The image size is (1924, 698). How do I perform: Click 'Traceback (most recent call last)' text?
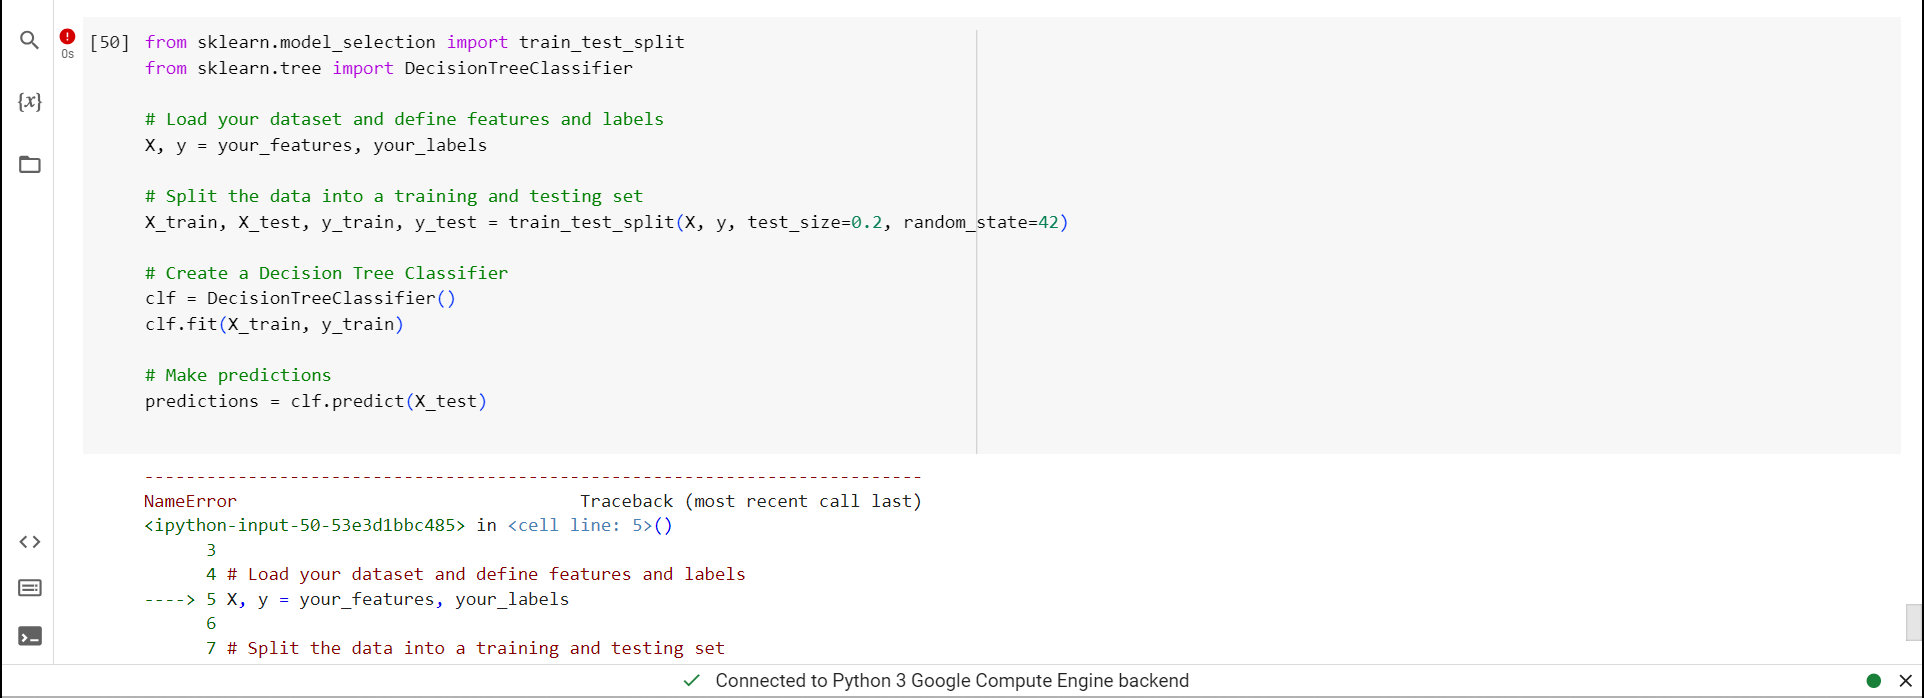tap(751, 501)
